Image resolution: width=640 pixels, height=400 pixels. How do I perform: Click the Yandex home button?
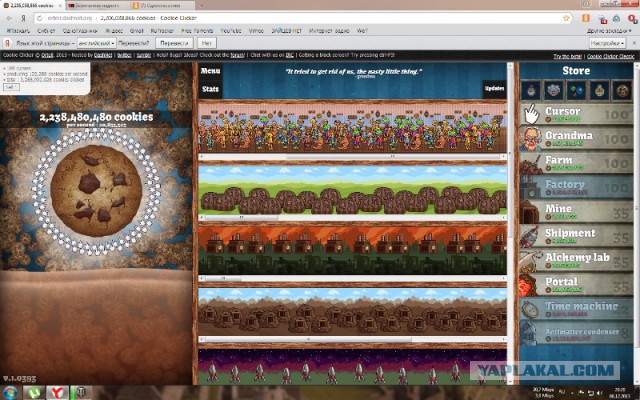click(24, 18)
